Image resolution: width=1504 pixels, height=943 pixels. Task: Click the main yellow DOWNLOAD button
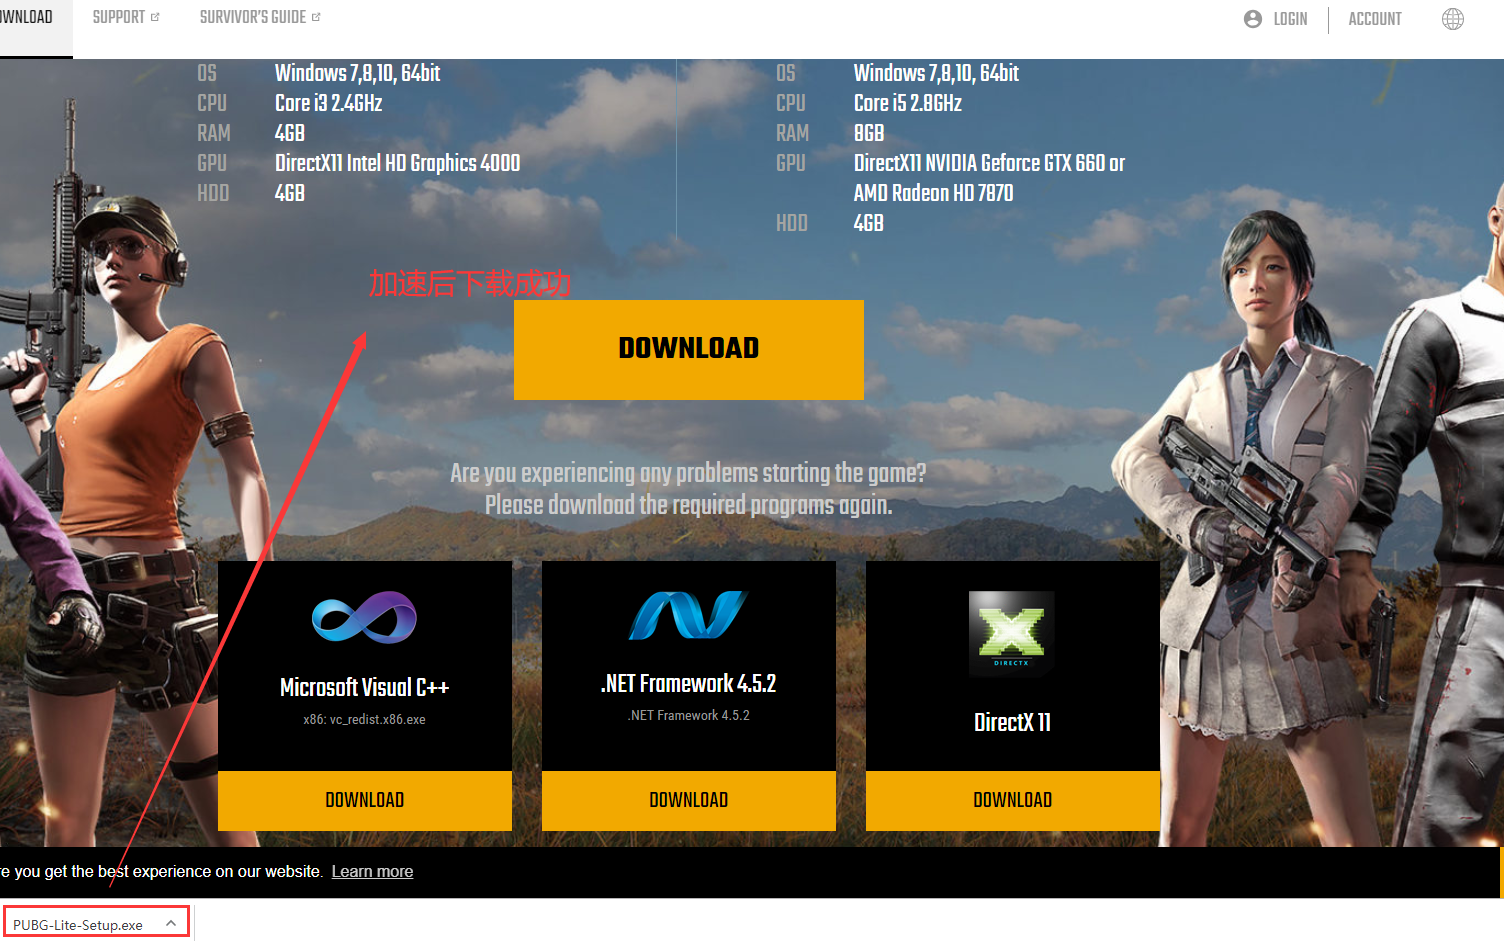[688, 349]
